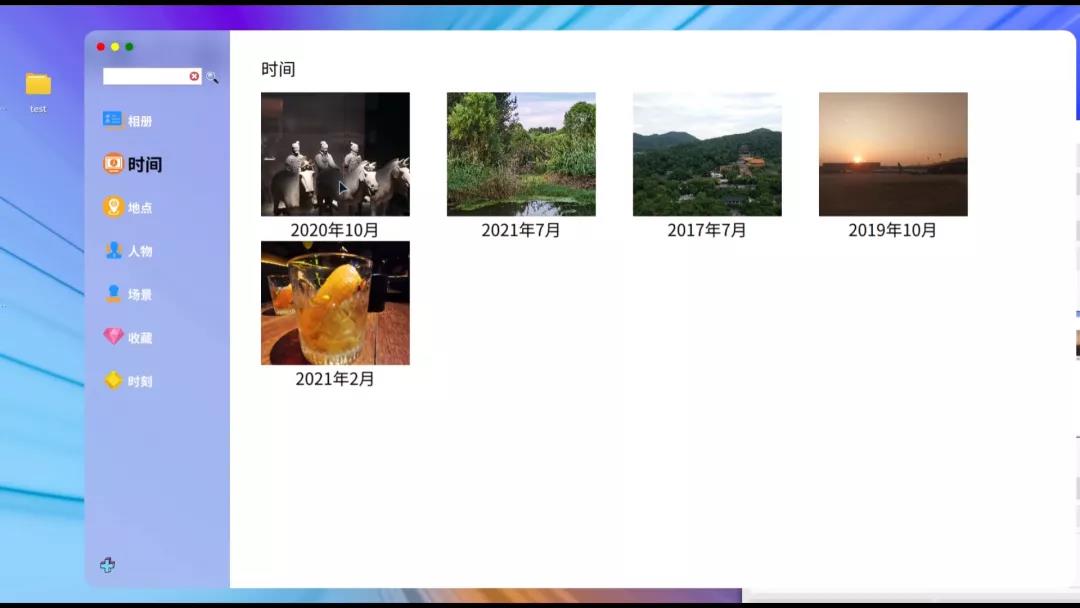View photos from 2017年7月
Viewport: 1080px width, 608px height.
707,154
